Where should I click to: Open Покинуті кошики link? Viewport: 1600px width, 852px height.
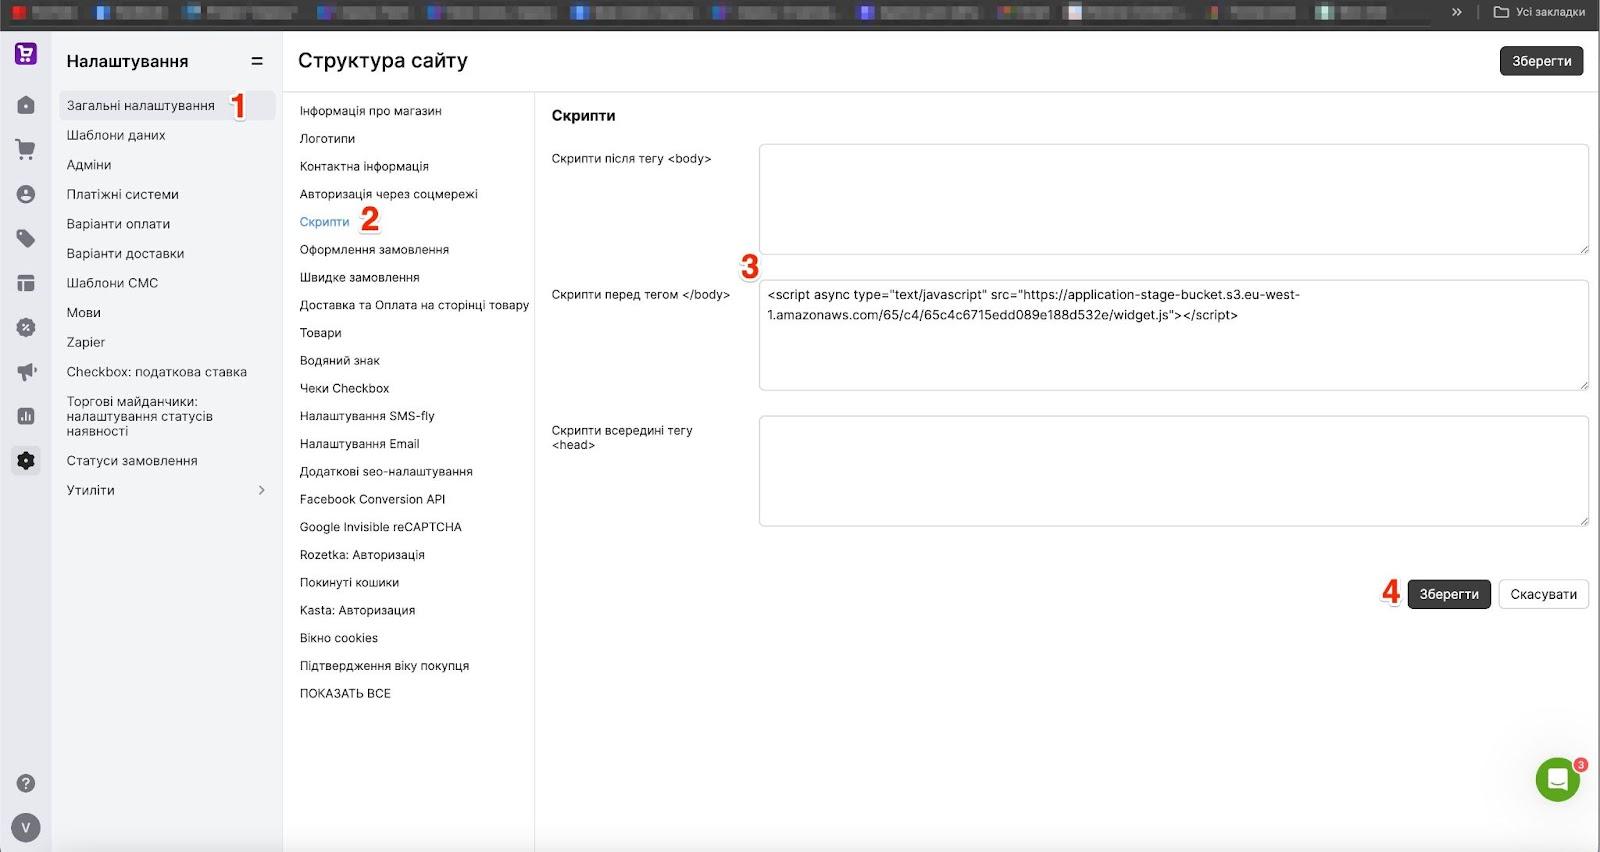click(349, 583)
